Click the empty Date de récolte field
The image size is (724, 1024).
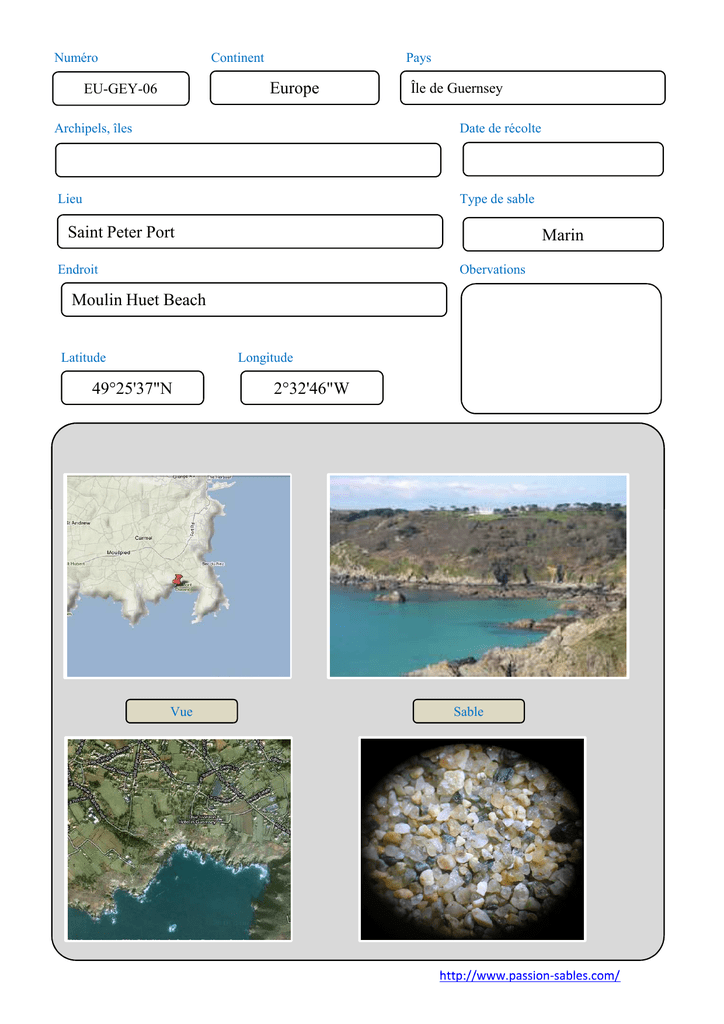pyautogui.click(x=562, y=159)
